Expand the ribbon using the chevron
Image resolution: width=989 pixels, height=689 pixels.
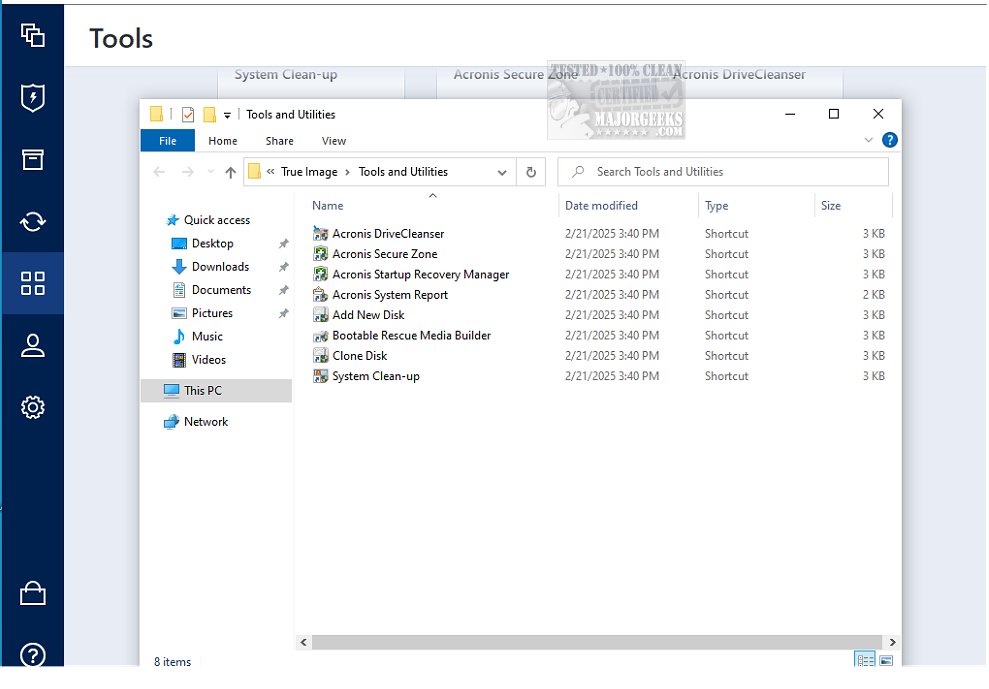(868, 141)
